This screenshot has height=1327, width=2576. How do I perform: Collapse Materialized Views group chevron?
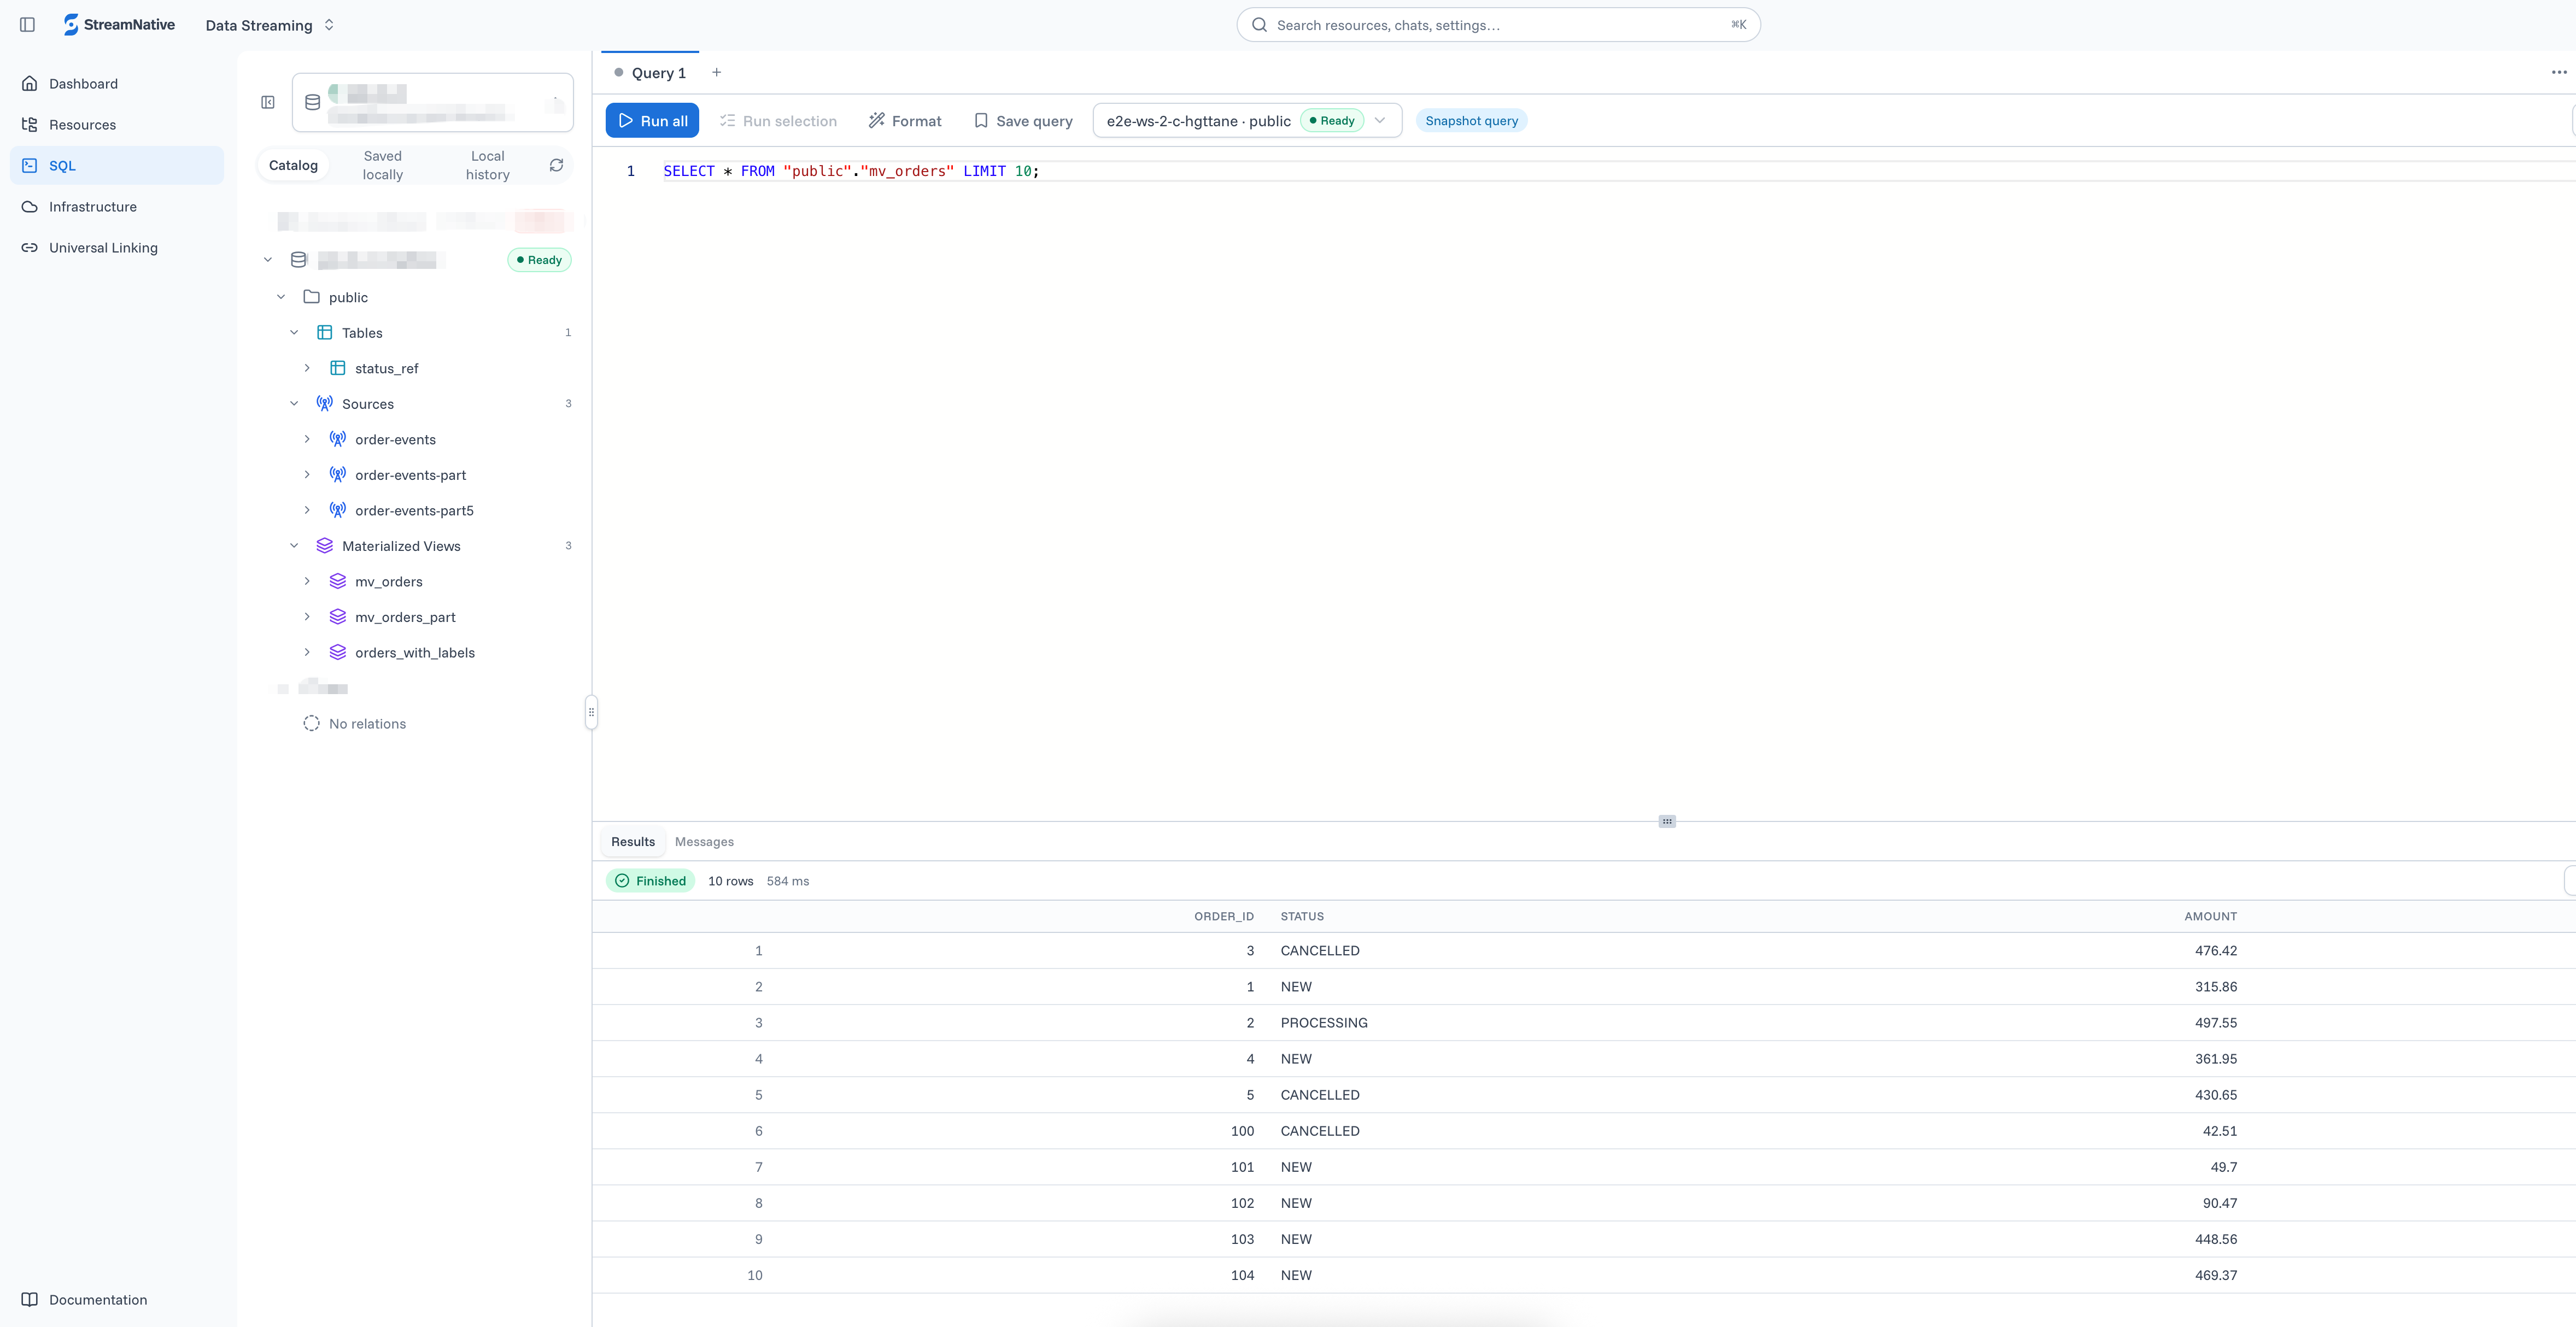point(294,546)
